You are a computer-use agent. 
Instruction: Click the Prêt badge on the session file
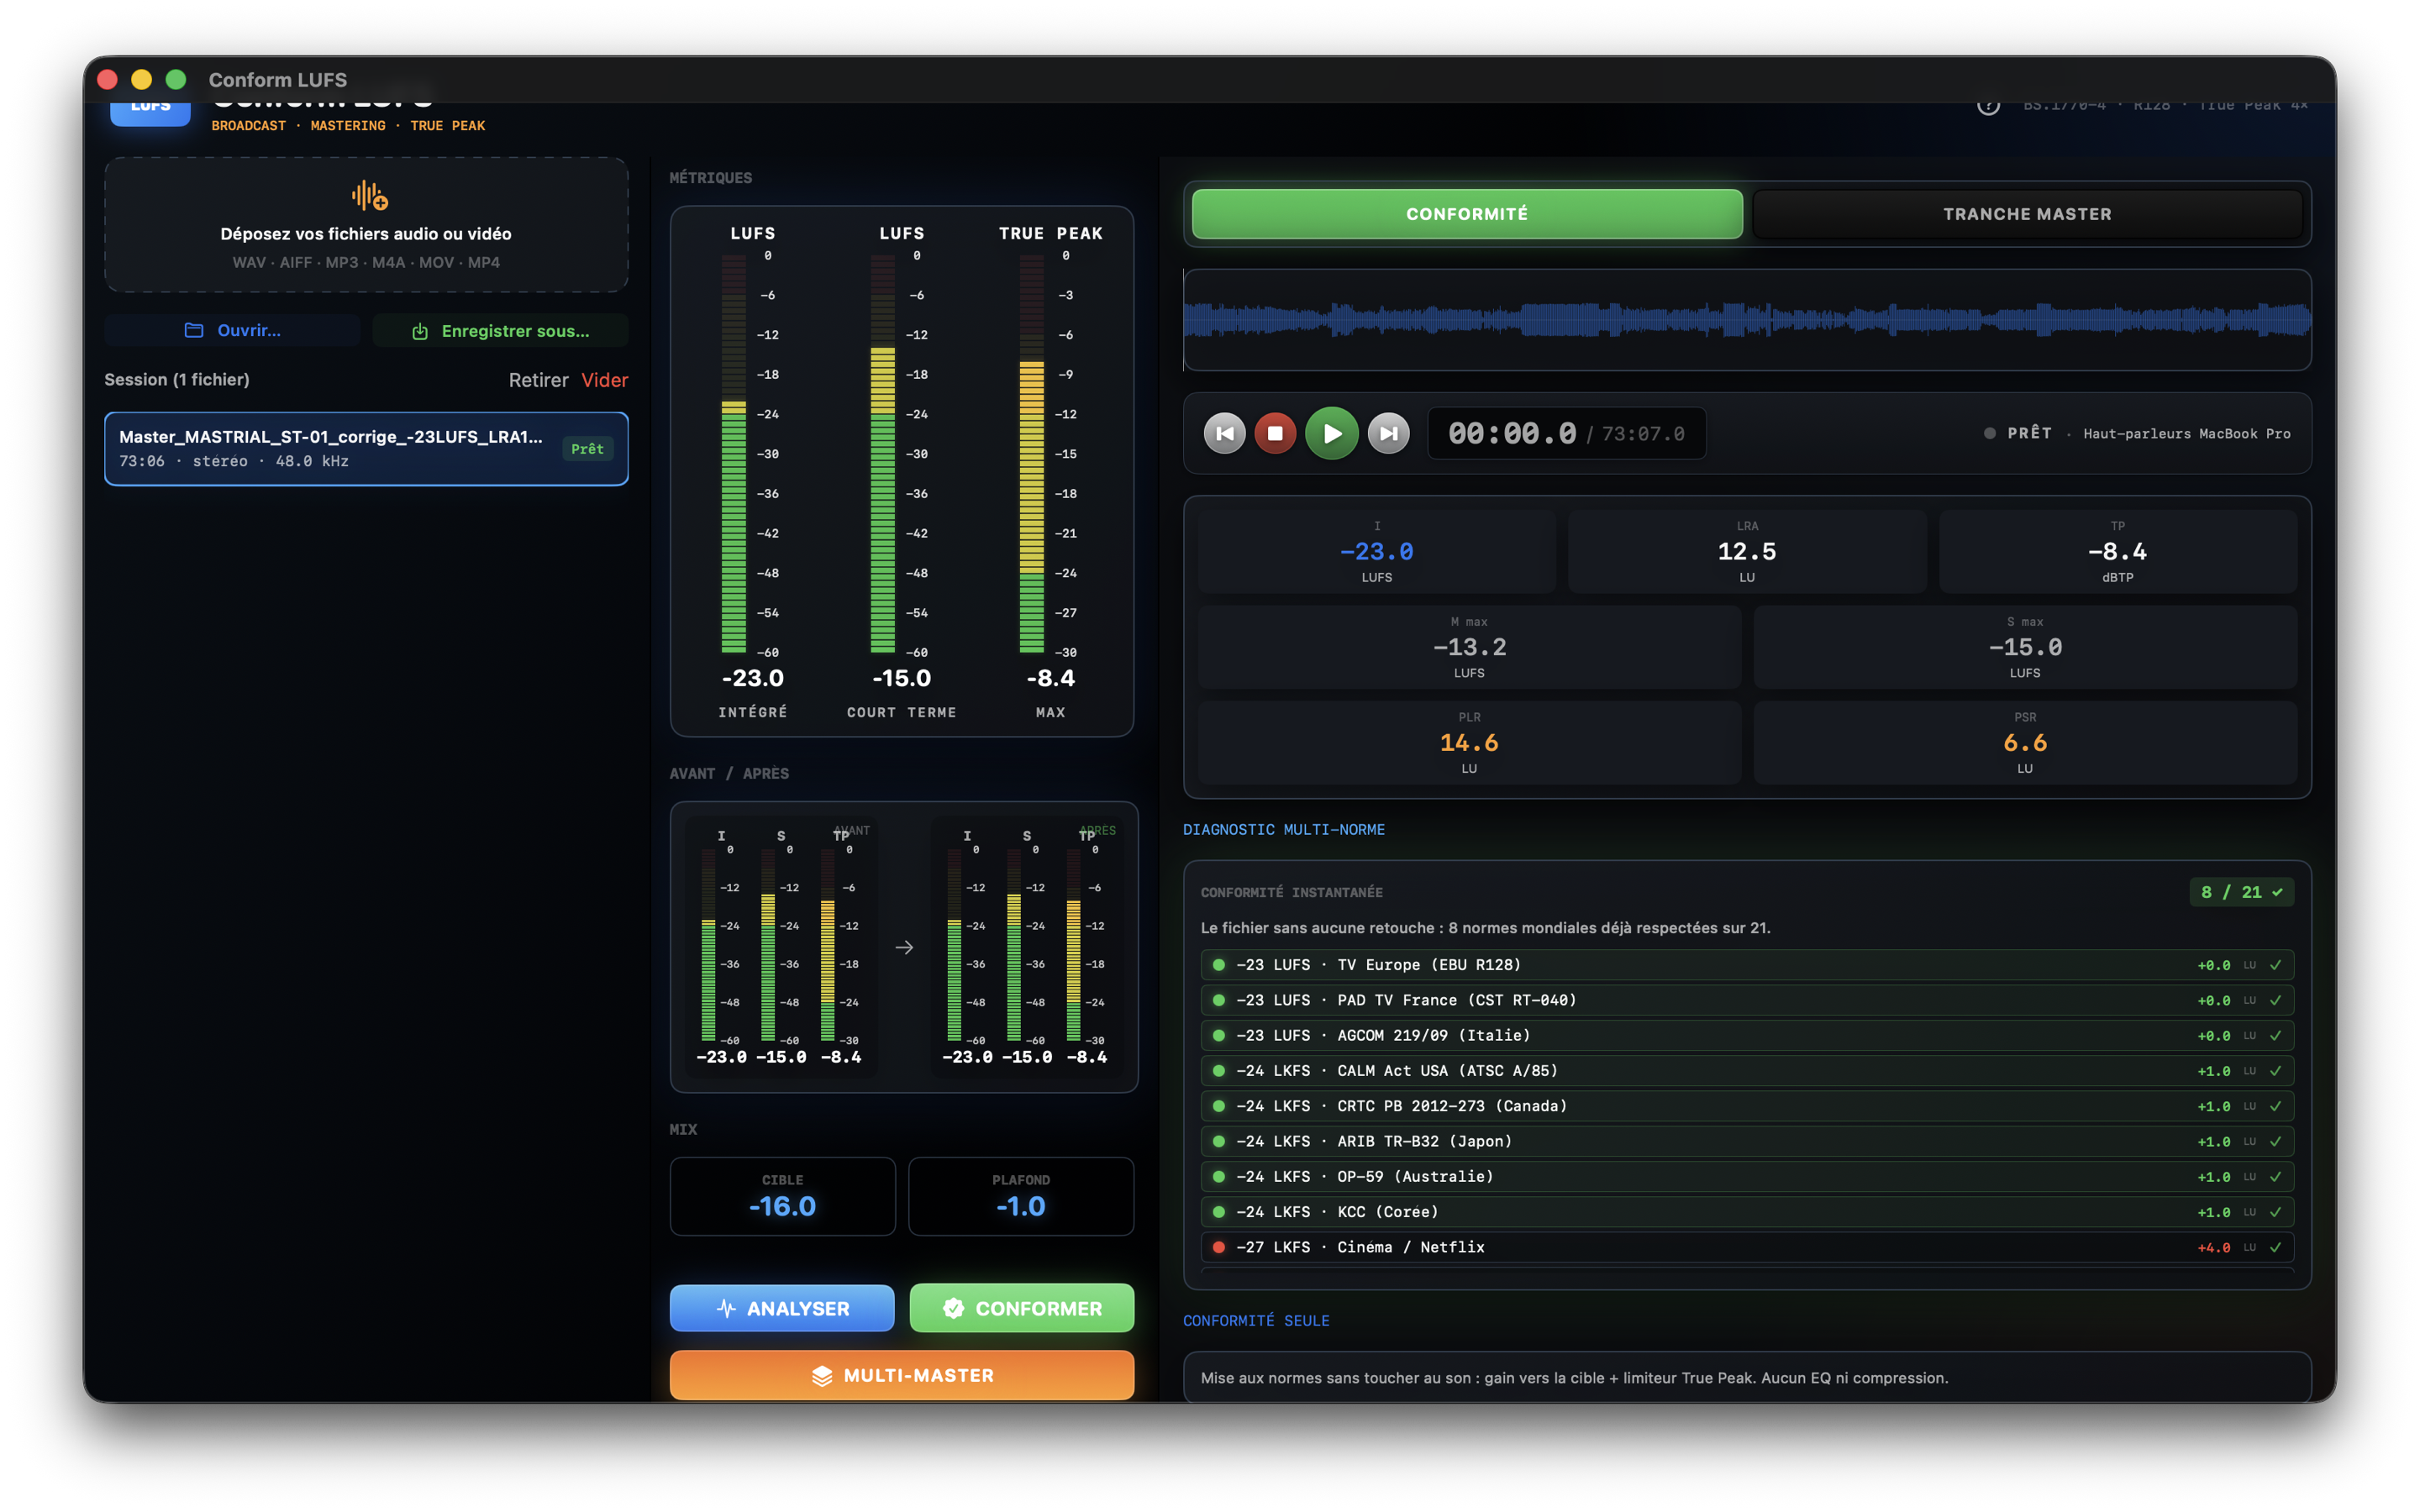[587, 449]
